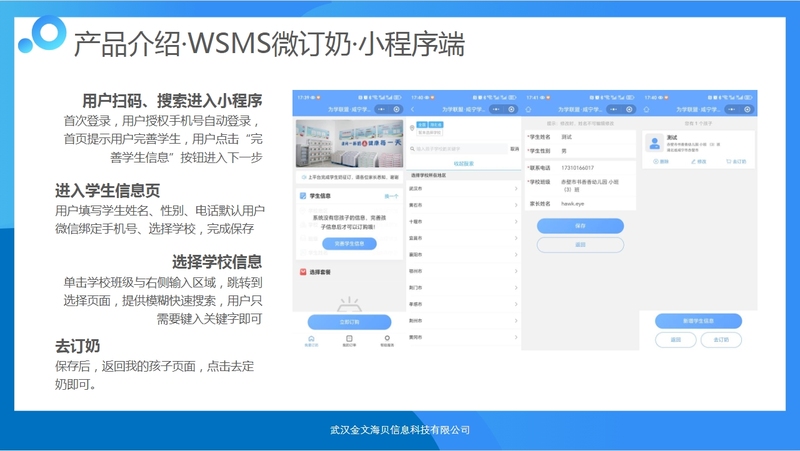Click the bottom outlined 去订奶 button
Image resolution: width=800 pixels, height=451 pixels.
pos(721,340)
